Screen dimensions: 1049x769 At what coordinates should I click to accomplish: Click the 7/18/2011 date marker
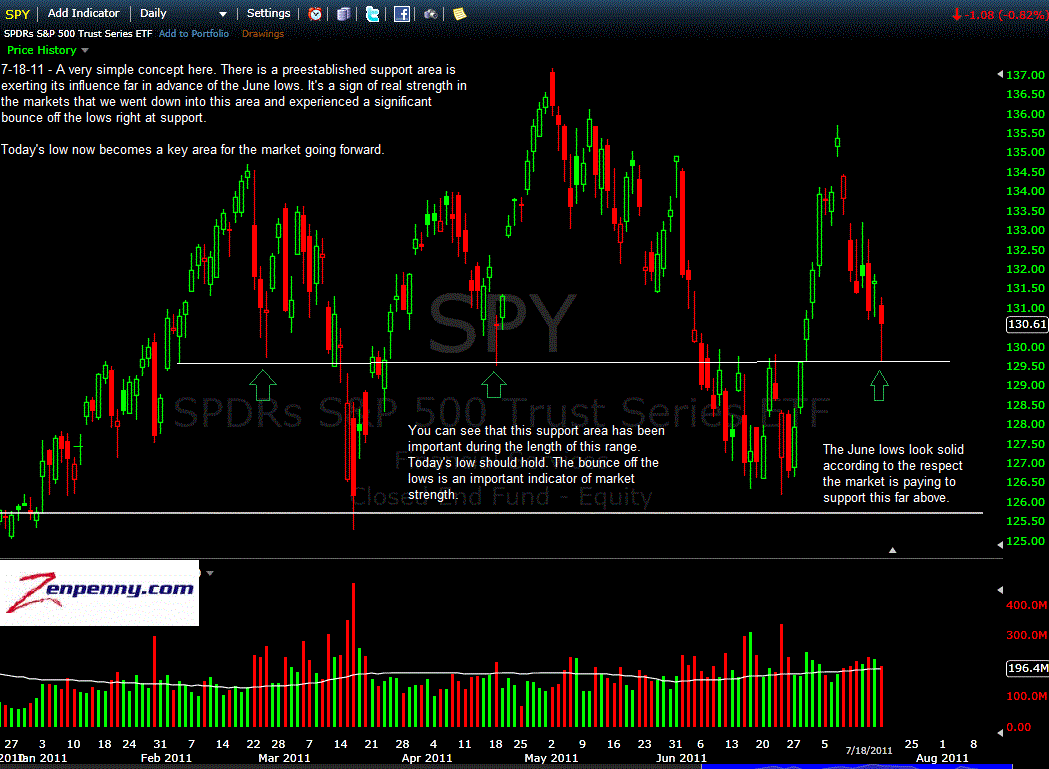pos(869,750)
